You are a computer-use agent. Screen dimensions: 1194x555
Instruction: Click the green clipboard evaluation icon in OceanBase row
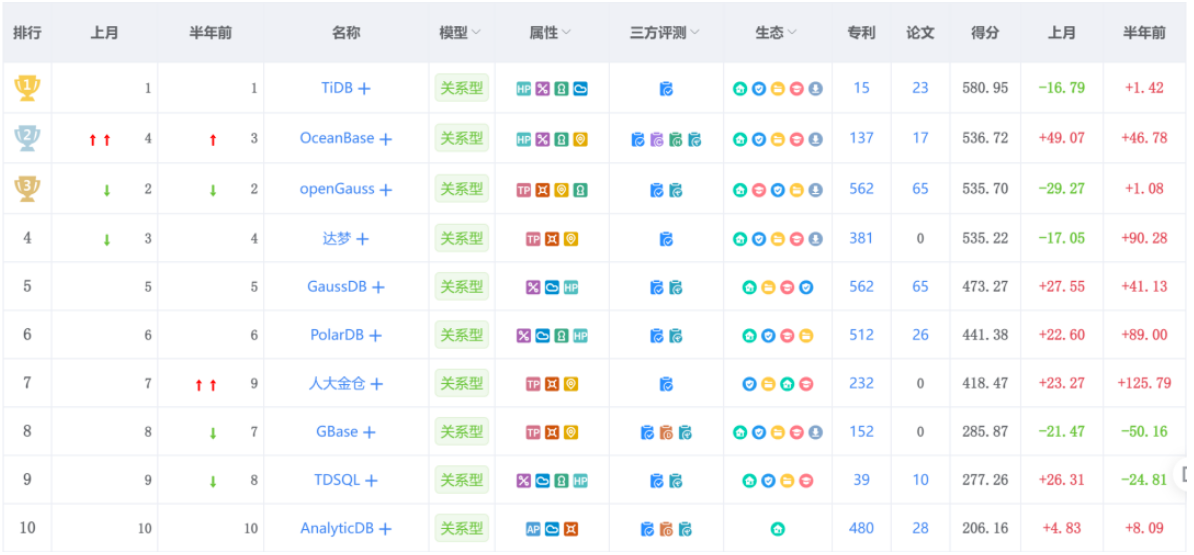click(x=676, y=139)
